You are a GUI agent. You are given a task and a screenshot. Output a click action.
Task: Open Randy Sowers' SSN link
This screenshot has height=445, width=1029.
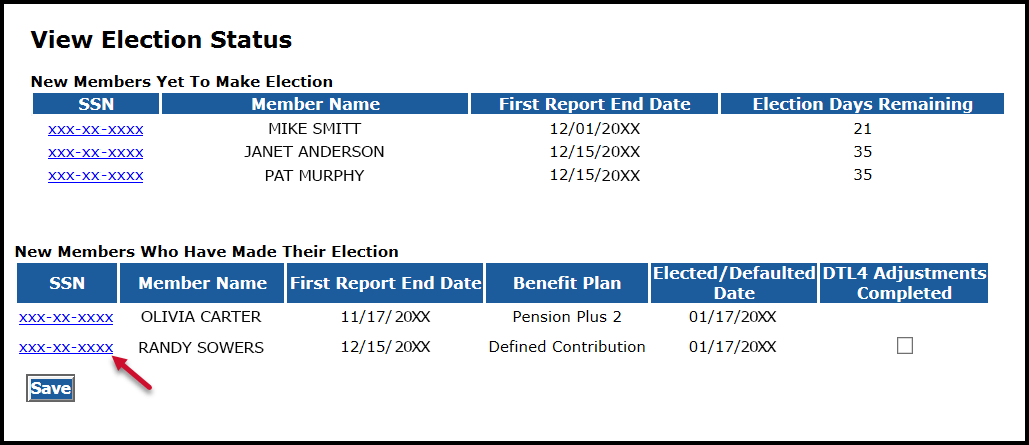point(66,347)
